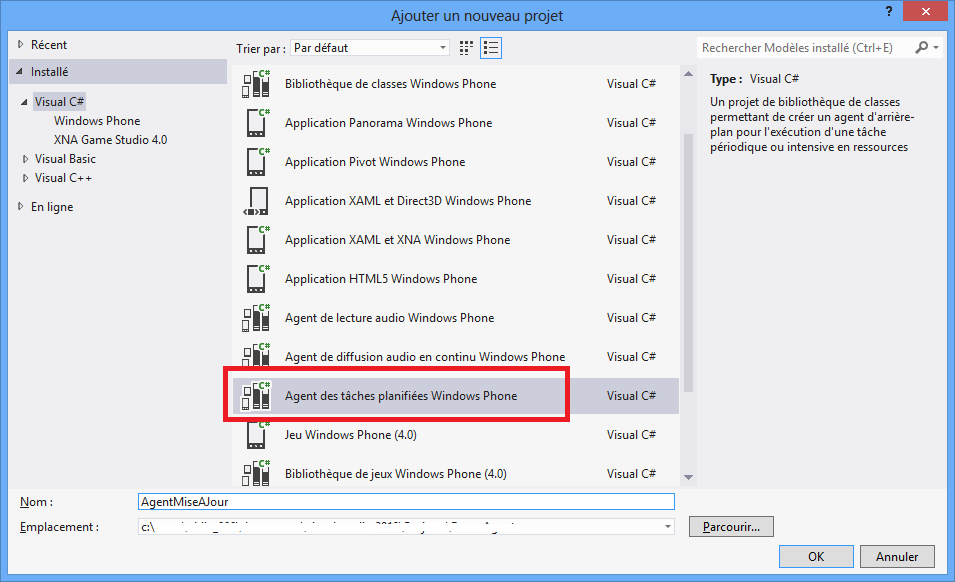This screenshot has height=582, width=955.
Task: Click the Agent de diffusion audio icon
Action: click(256, 356)
